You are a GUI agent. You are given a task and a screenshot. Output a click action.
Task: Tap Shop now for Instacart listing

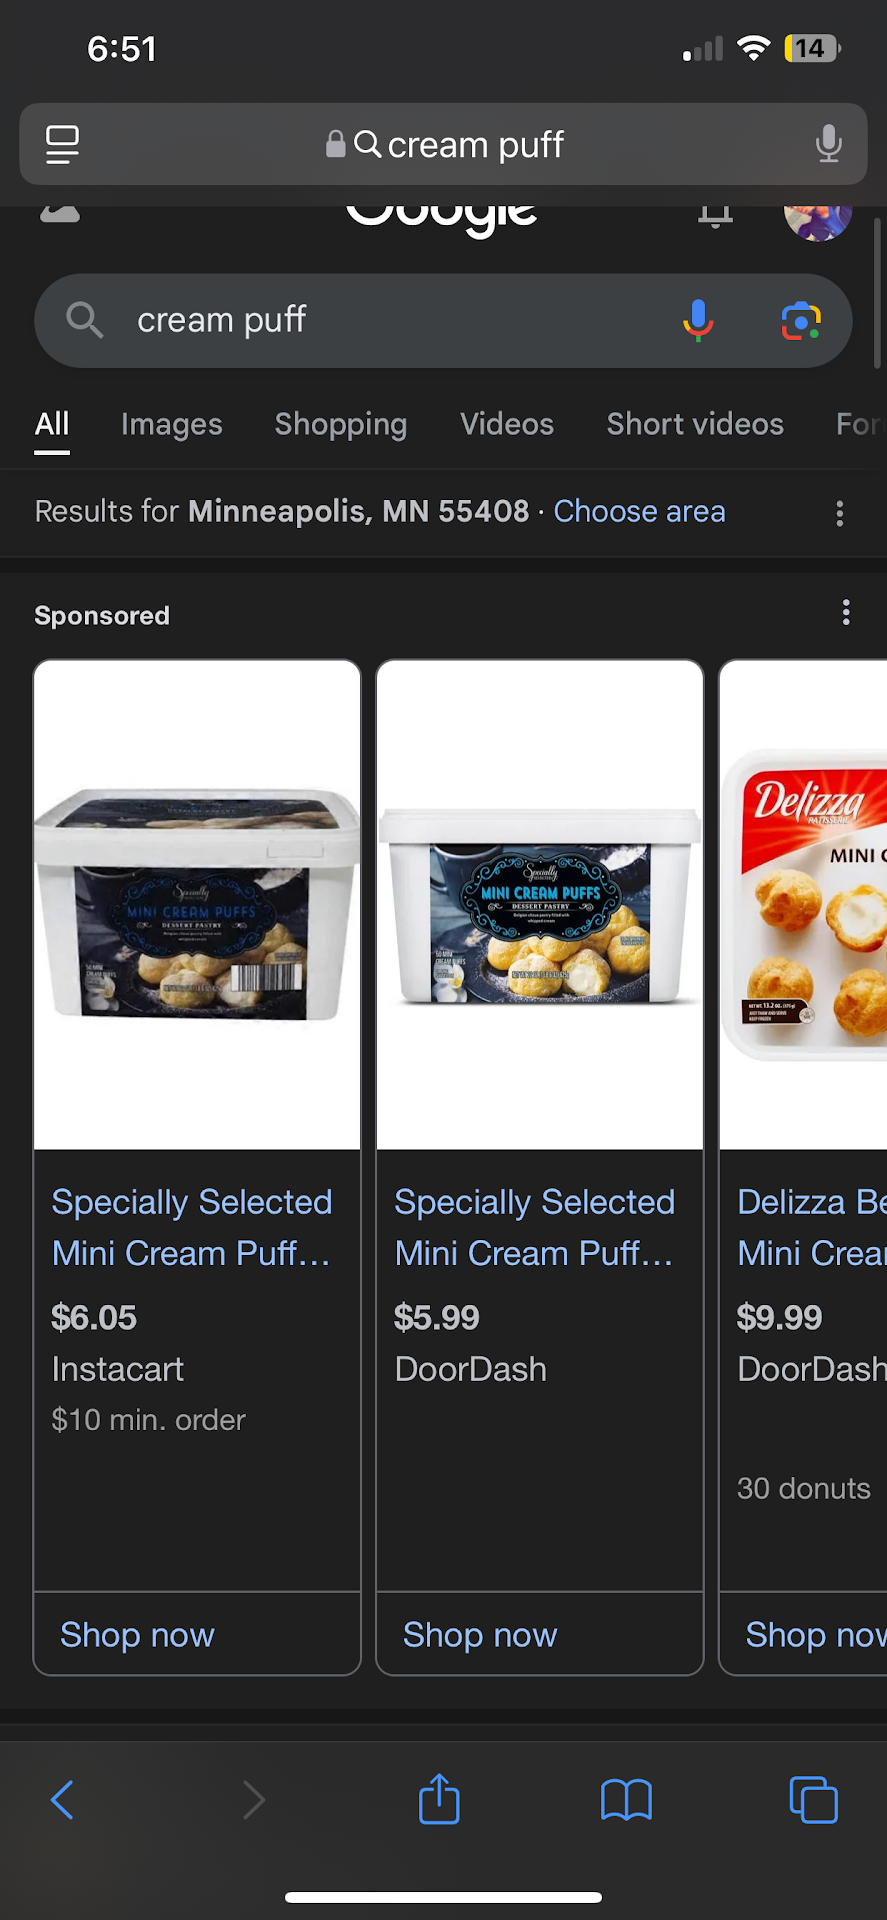(x=137, y=1635)
